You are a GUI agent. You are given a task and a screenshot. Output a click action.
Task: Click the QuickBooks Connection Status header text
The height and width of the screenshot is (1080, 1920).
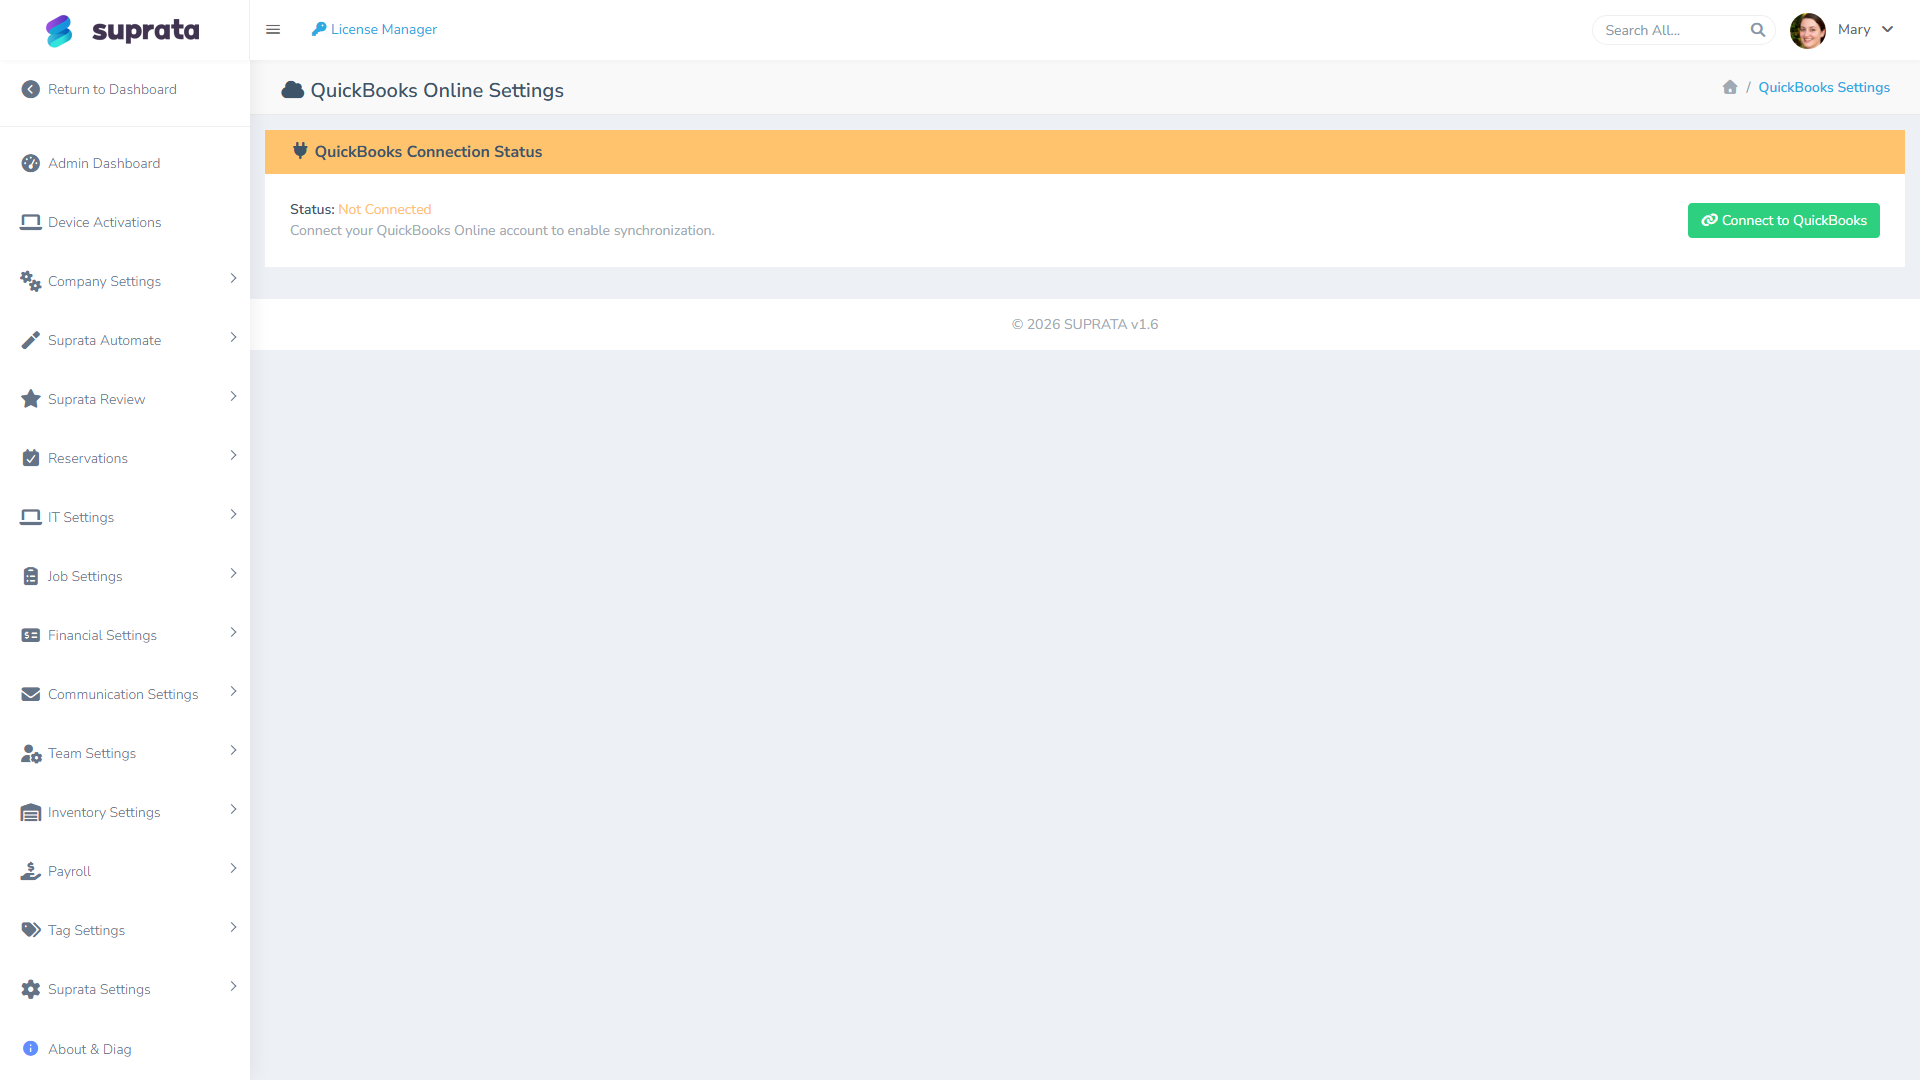(x=428, y=151)
